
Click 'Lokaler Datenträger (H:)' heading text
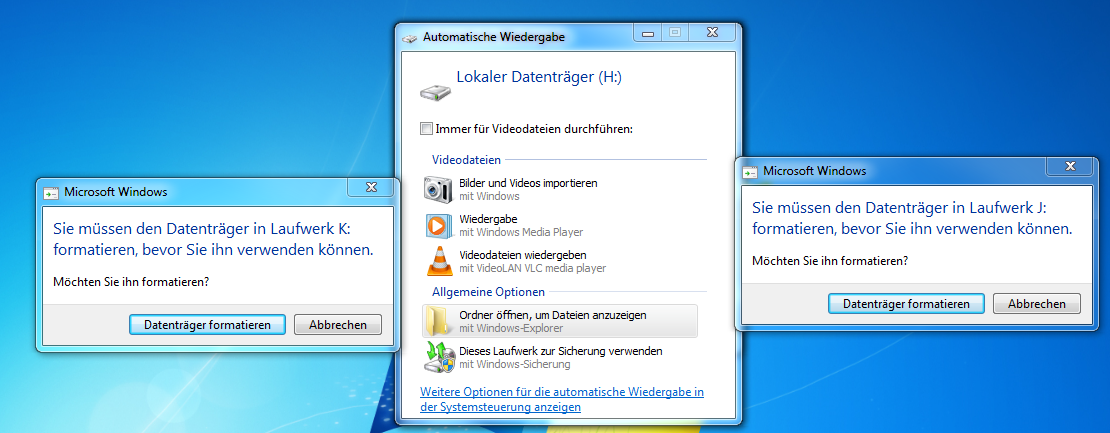(x=539, y=77)
